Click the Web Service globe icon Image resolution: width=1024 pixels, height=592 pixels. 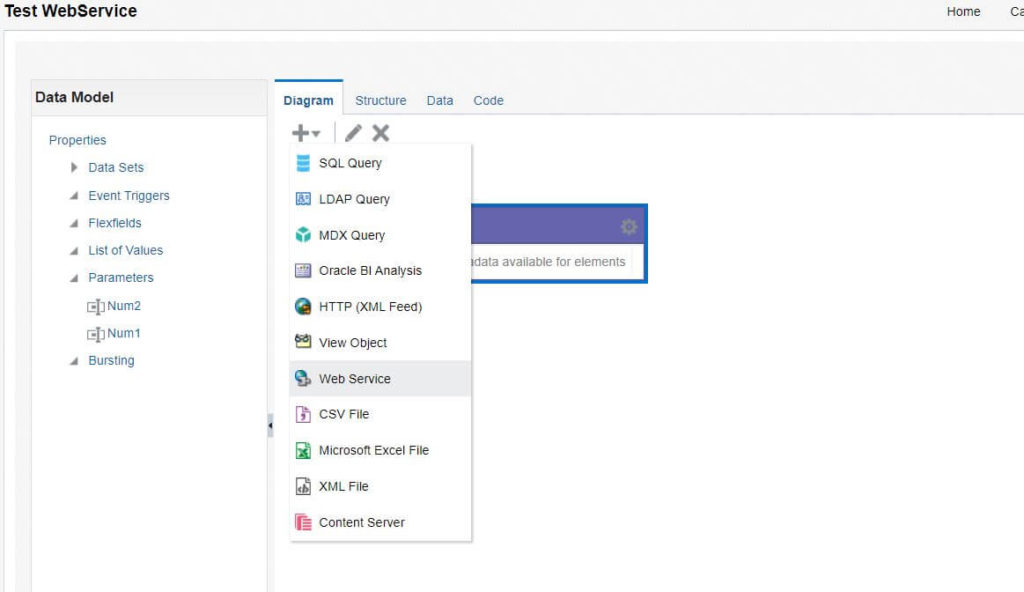(x=303, y=378)
